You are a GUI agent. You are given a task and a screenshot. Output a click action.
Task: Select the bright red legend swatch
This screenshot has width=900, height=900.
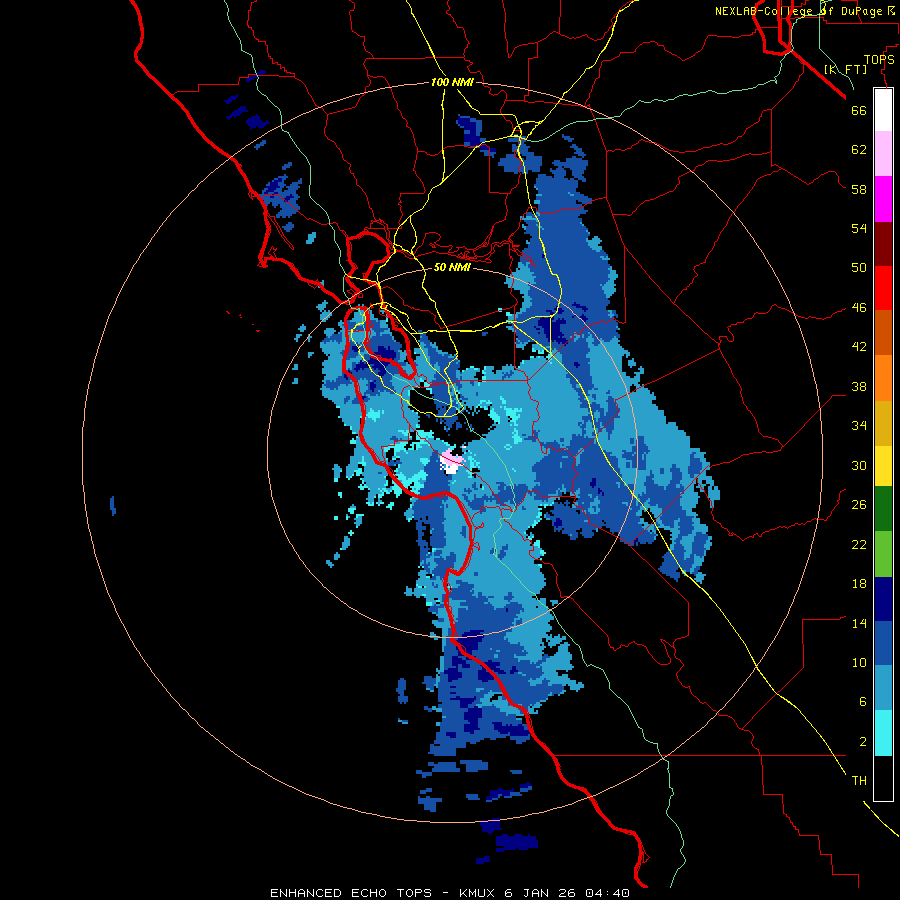pos(883,288)
